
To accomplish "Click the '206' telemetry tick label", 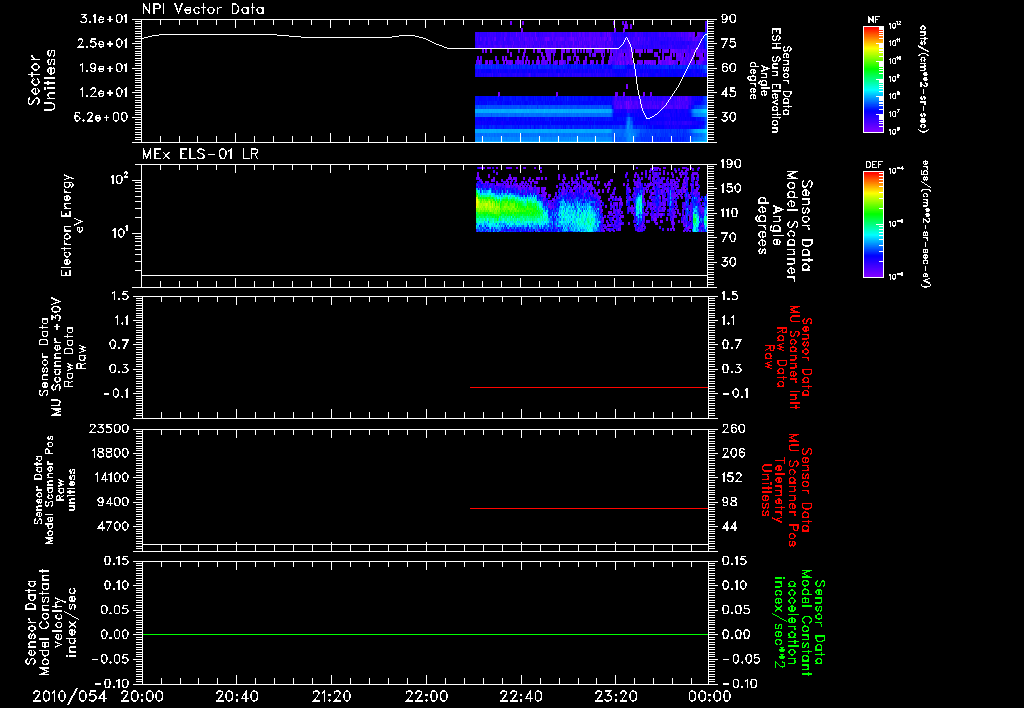I will tap(733, 453).
